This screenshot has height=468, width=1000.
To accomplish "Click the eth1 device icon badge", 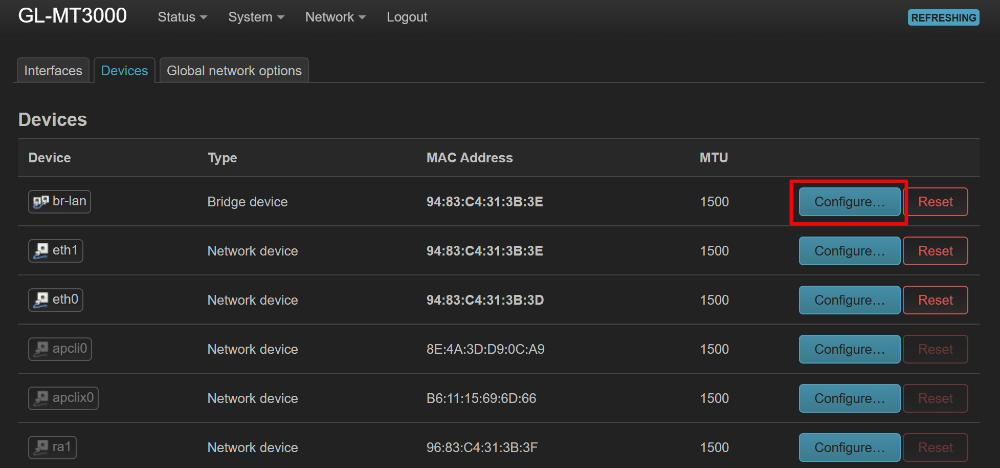I will [55, 250].
